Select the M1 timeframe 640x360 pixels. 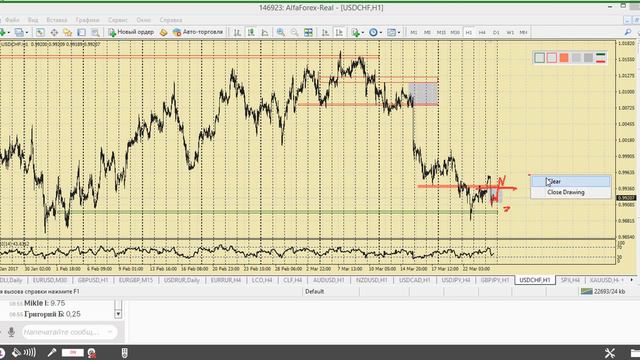click(x=414, y=32)
